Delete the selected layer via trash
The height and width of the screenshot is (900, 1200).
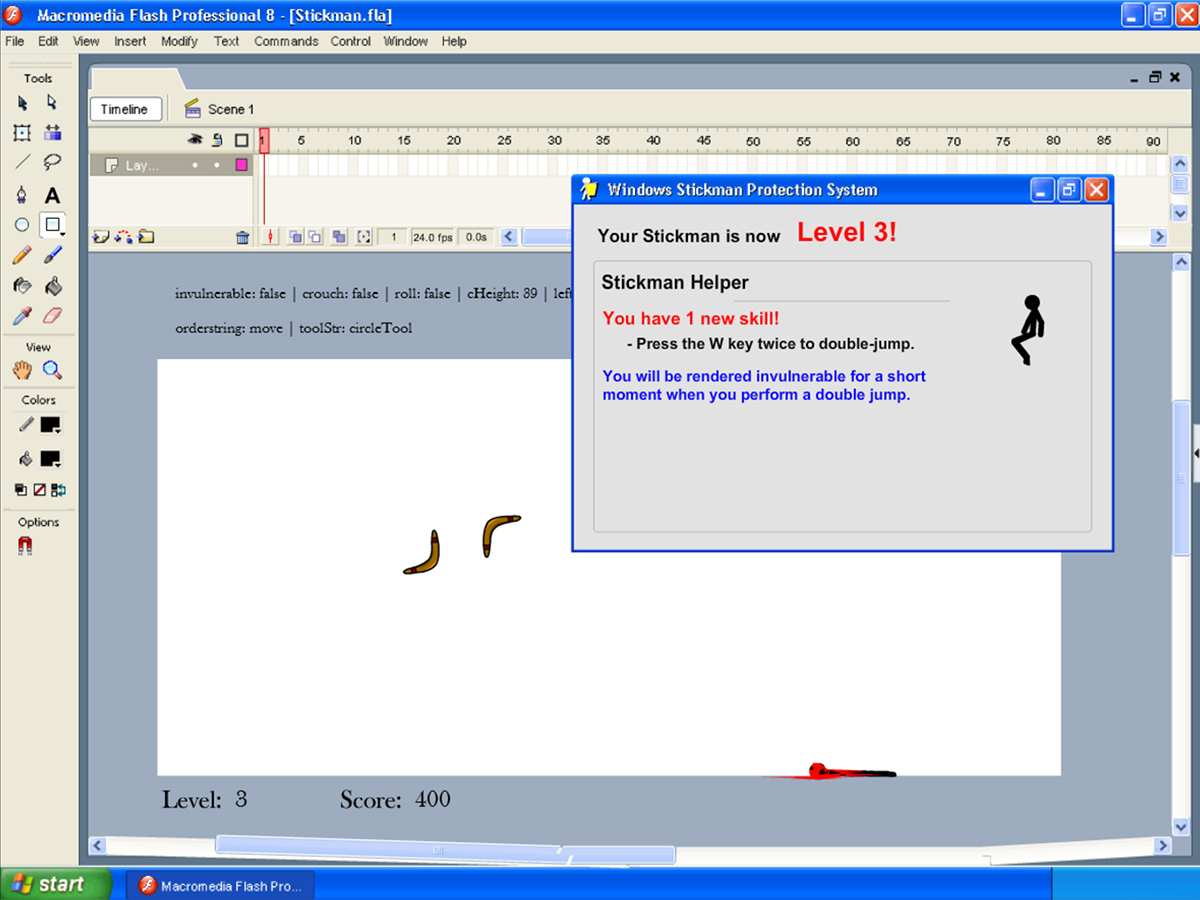pyautogui.click(x=242, y=237)
